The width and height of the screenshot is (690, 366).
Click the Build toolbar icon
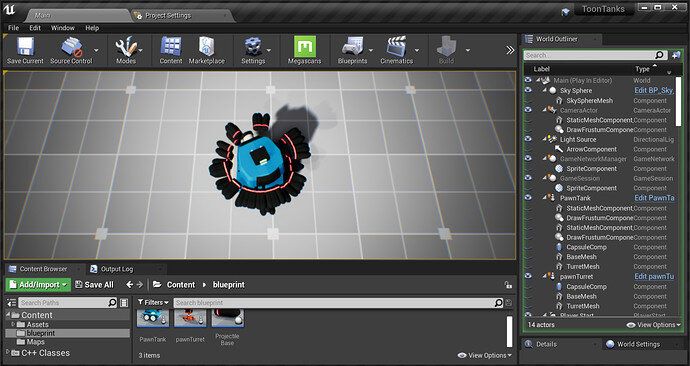[x=446, y=47]
